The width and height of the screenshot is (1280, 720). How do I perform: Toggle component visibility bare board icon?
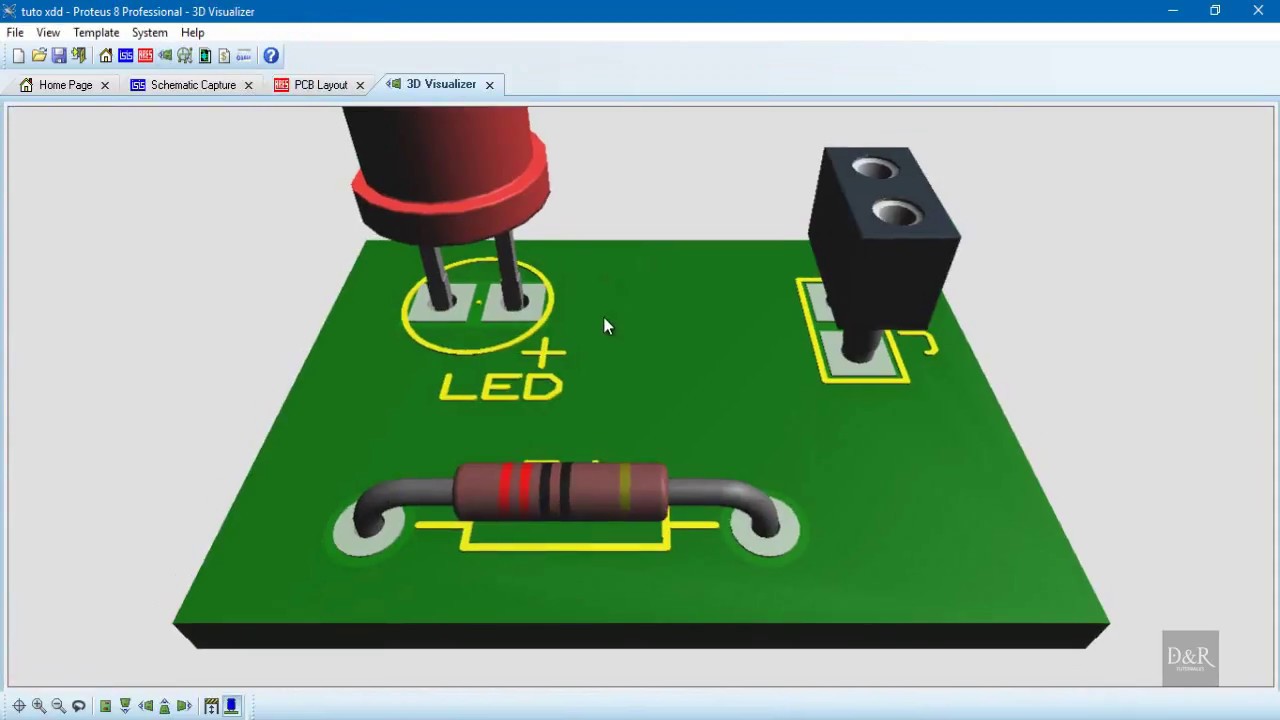[x=231, y=706]
